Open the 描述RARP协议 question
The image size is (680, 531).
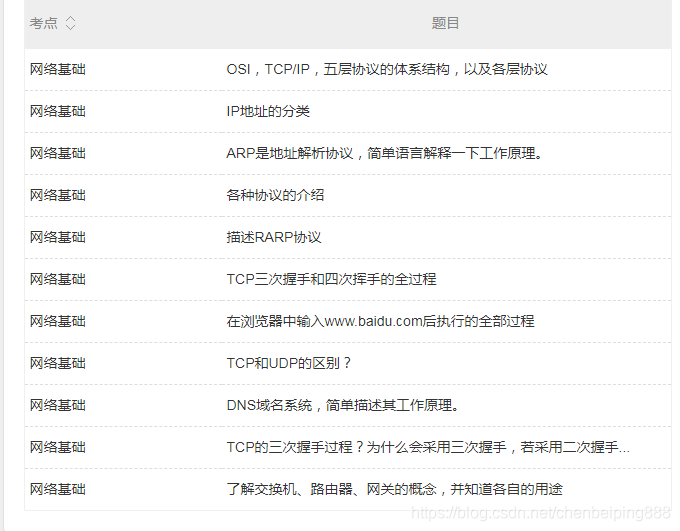coord(274,237)
